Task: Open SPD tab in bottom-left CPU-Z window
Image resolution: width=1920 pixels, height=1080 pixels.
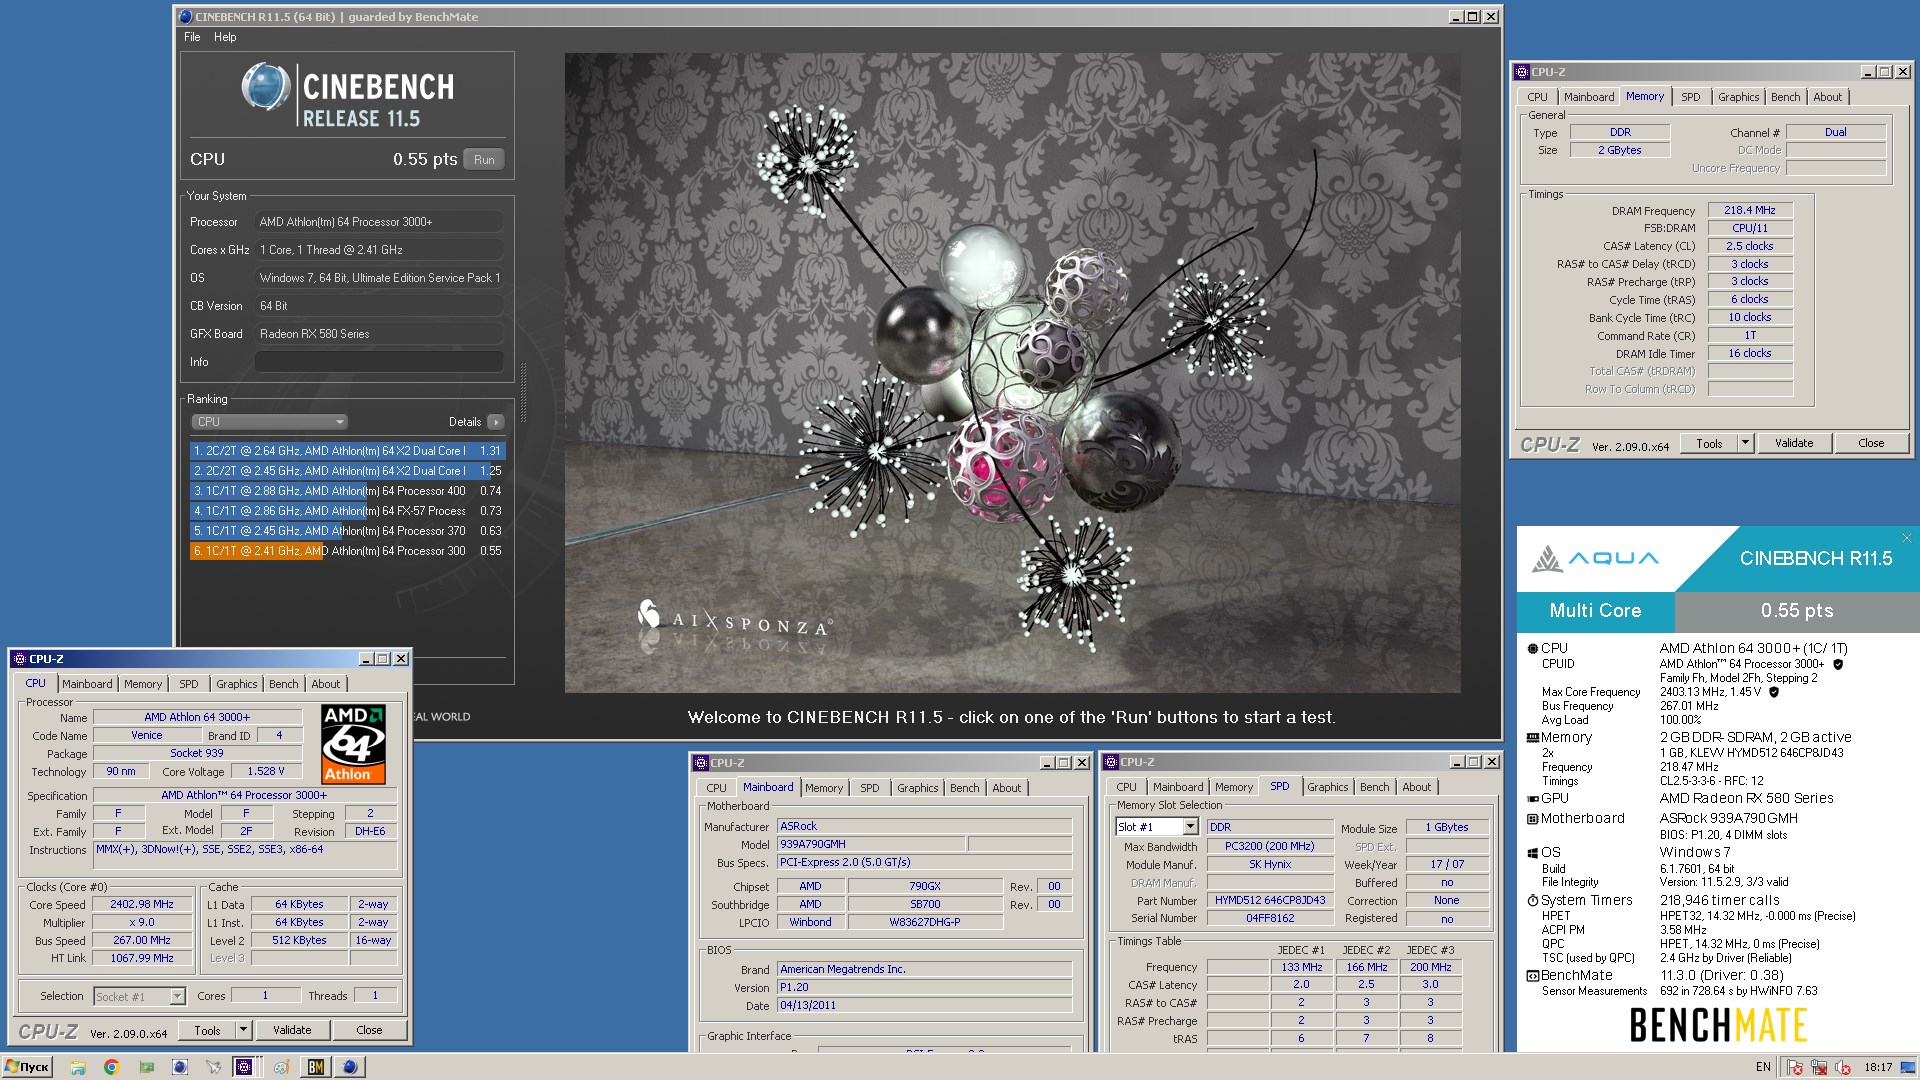Action: coord(189,684)
